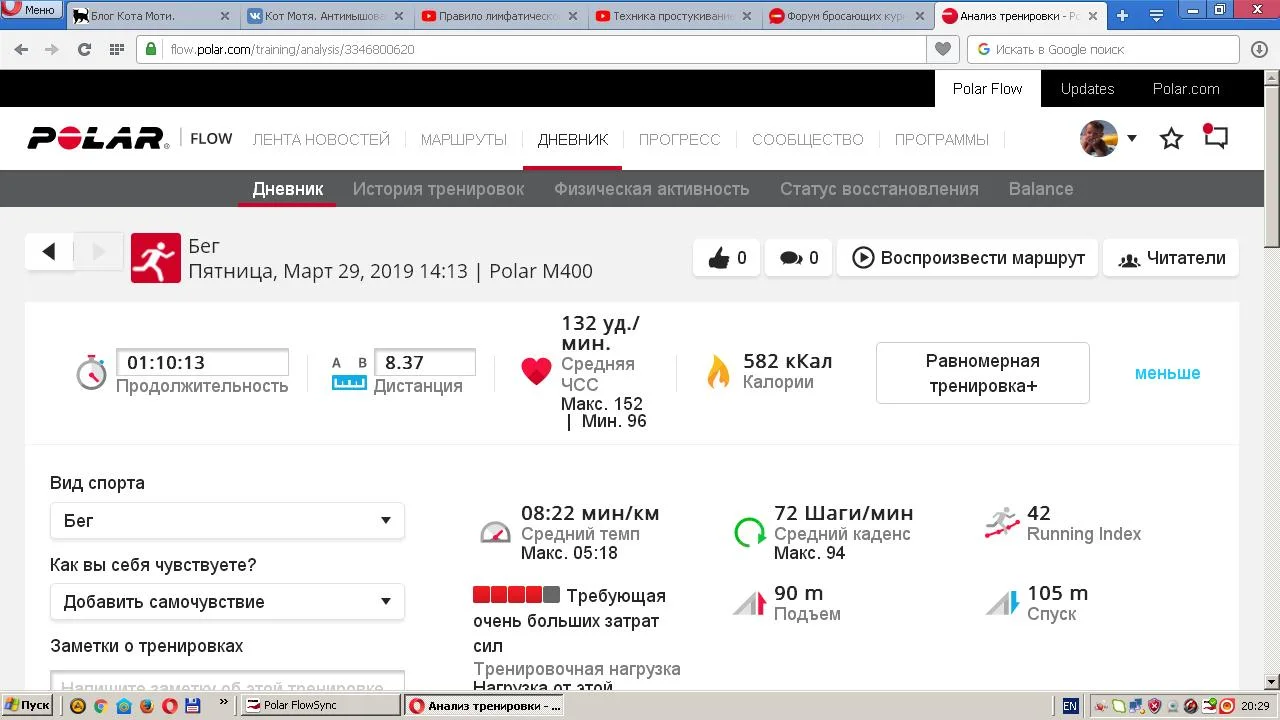Click the Google search field
The height and width of the screenshot is (720, 1280).
1104,49
